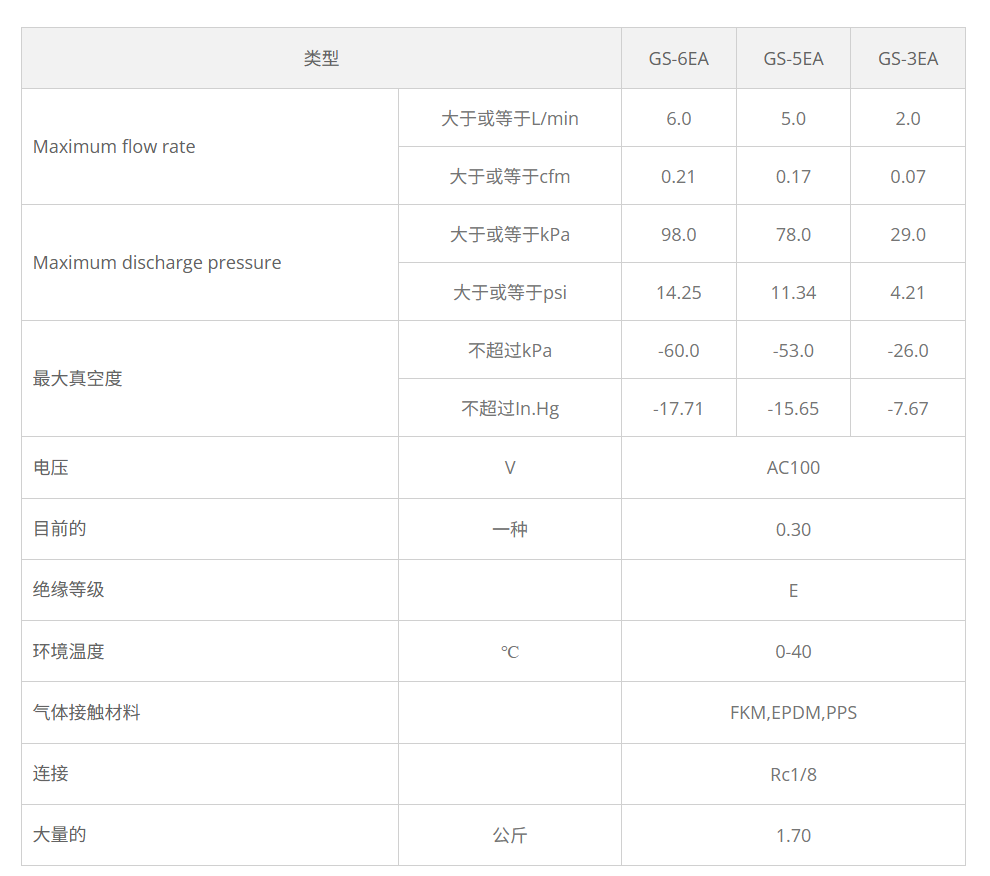Click the Maximum discharge pressure label
The height and width of the screenshot is (876, 990).
[x=157, y=263]
